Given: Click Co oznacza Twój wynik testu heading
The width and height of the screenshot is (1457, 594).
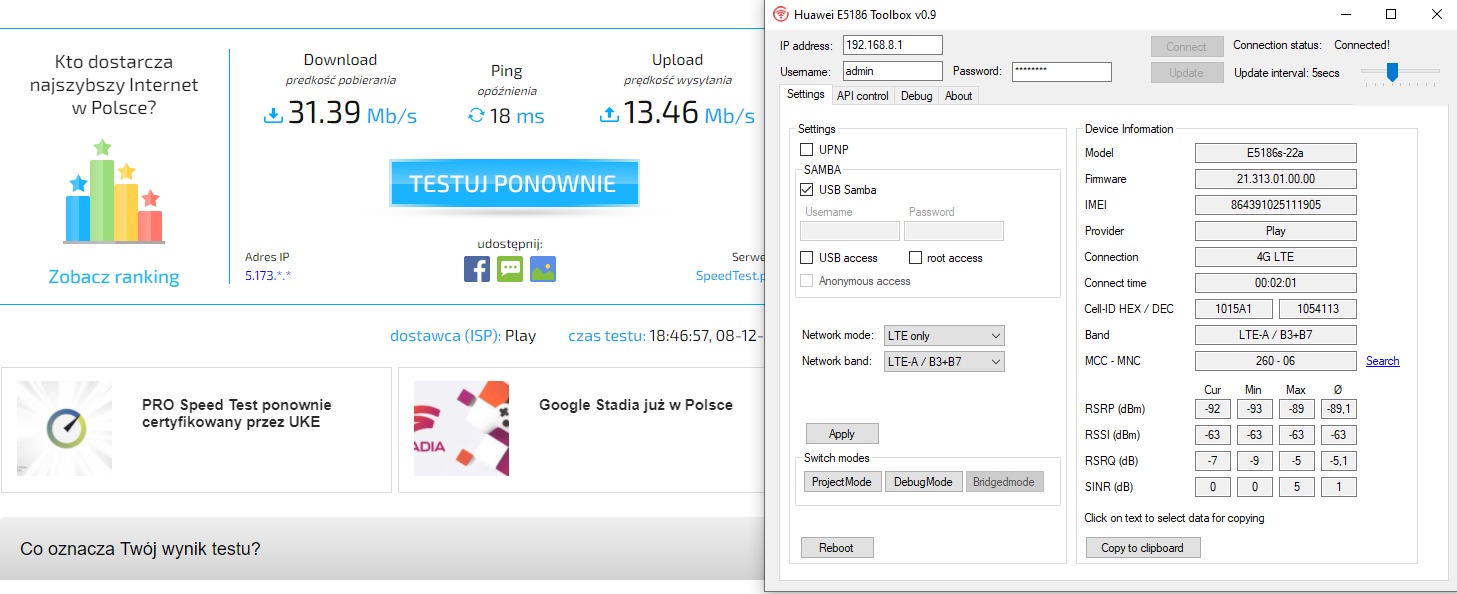Looking at the screenshot, I should click(140, 549).
